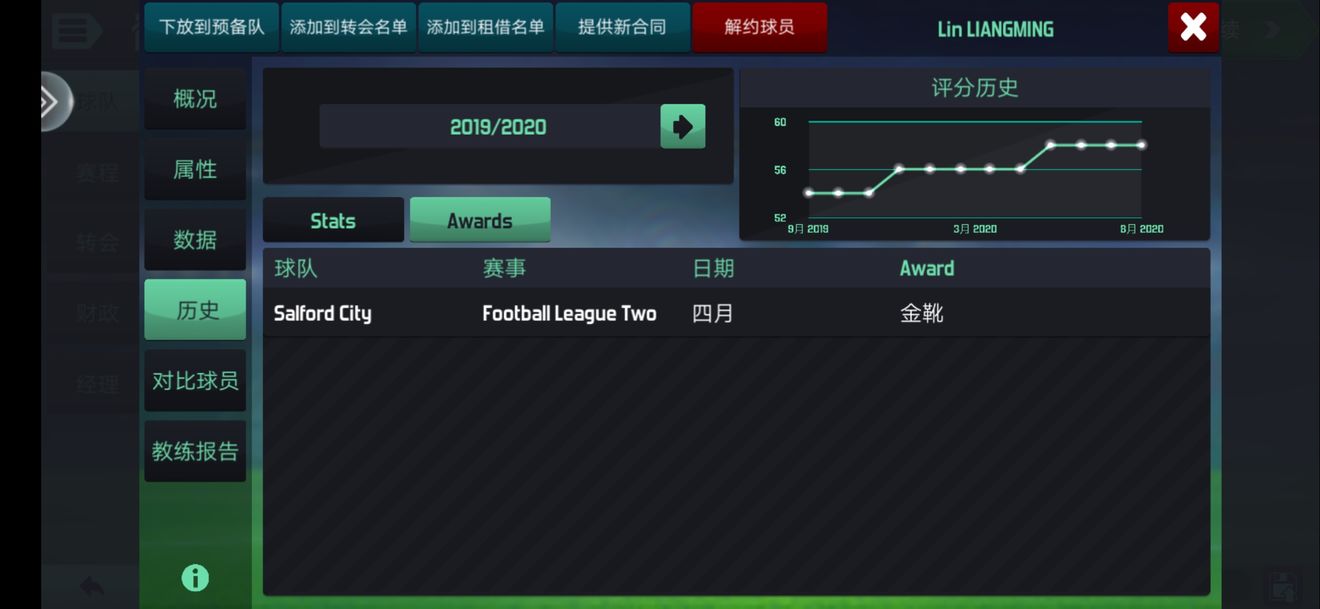Viewport: 1320px width, 609px height.
Task: Select the Salford City award row
Action: (x=736, y=313)
